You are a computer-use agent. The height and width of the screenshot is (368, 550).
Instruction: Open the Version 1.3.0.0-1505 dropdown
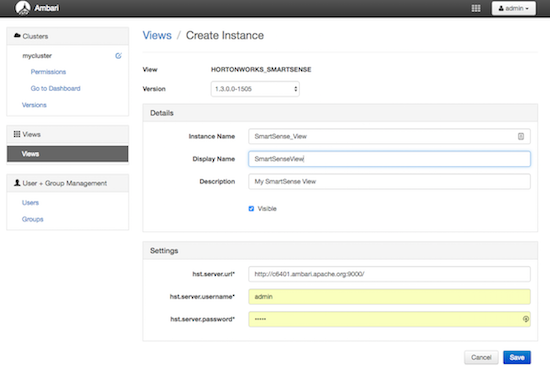coord(255,89)
